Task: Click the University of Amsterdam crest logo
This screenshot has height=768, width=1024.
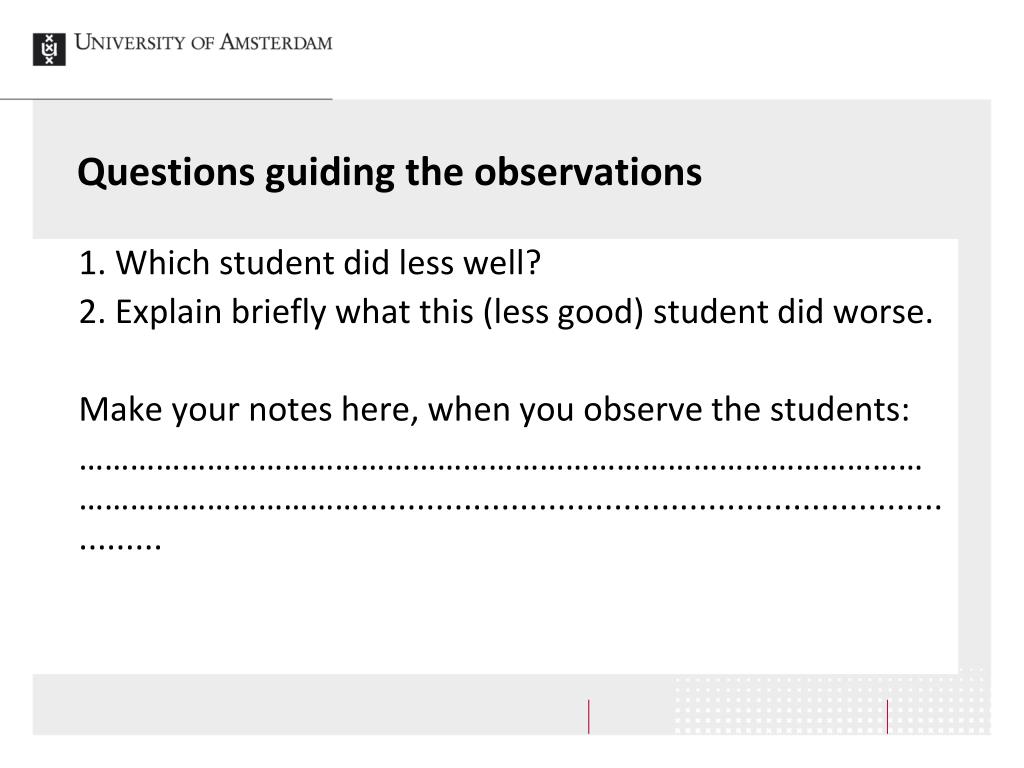Action: tap(49, 50)
